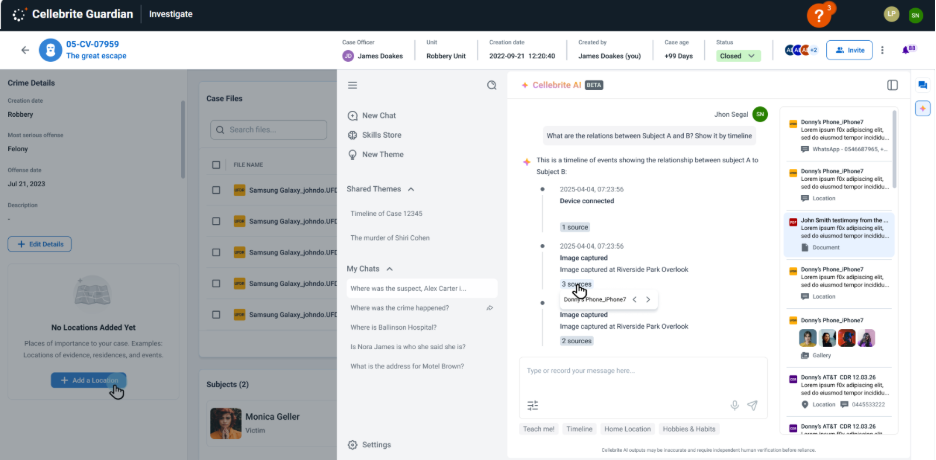The width and height of the screenshot is (936, 460).
Task: Click the microphone icon in message box
Action: coord(735,405)
